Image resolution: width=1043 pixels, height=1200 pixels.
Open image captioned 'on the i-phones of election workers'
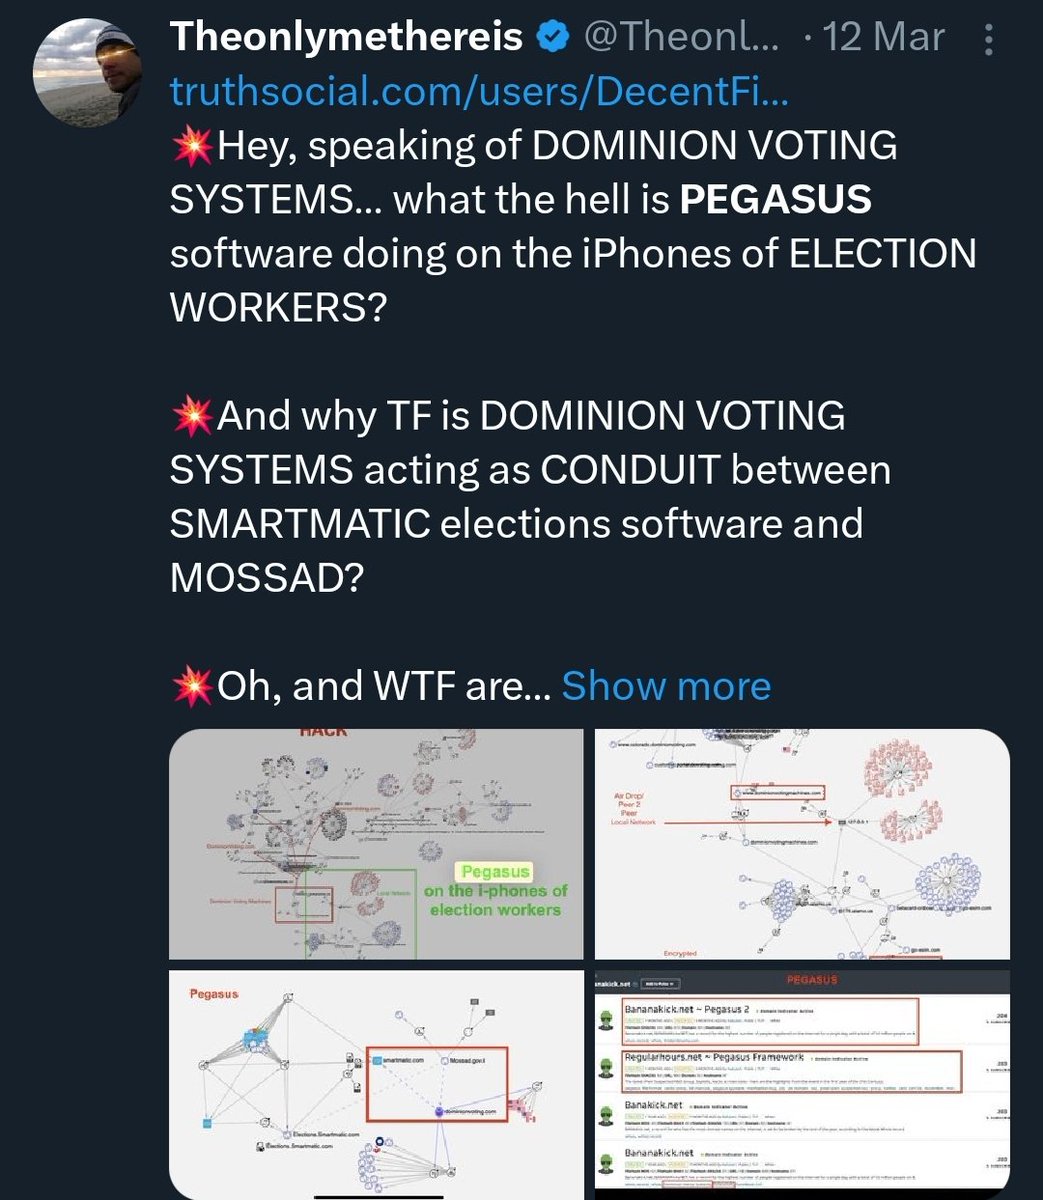[376, 845]
